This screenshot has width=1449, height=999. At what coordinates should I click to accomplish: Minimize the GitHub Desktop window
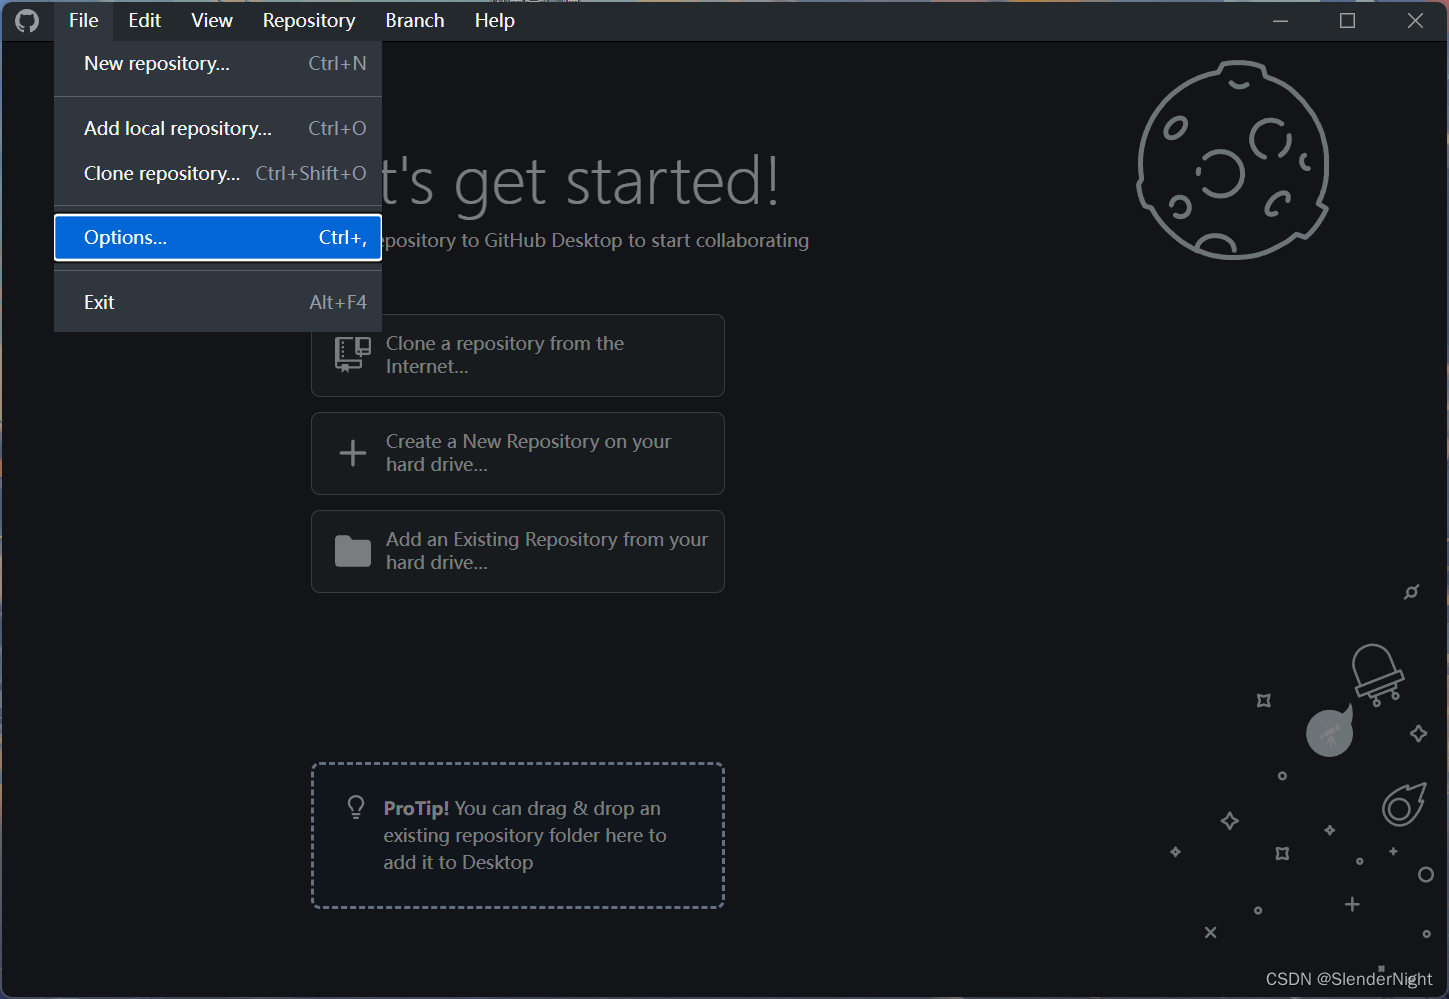tap(1280, 21)
